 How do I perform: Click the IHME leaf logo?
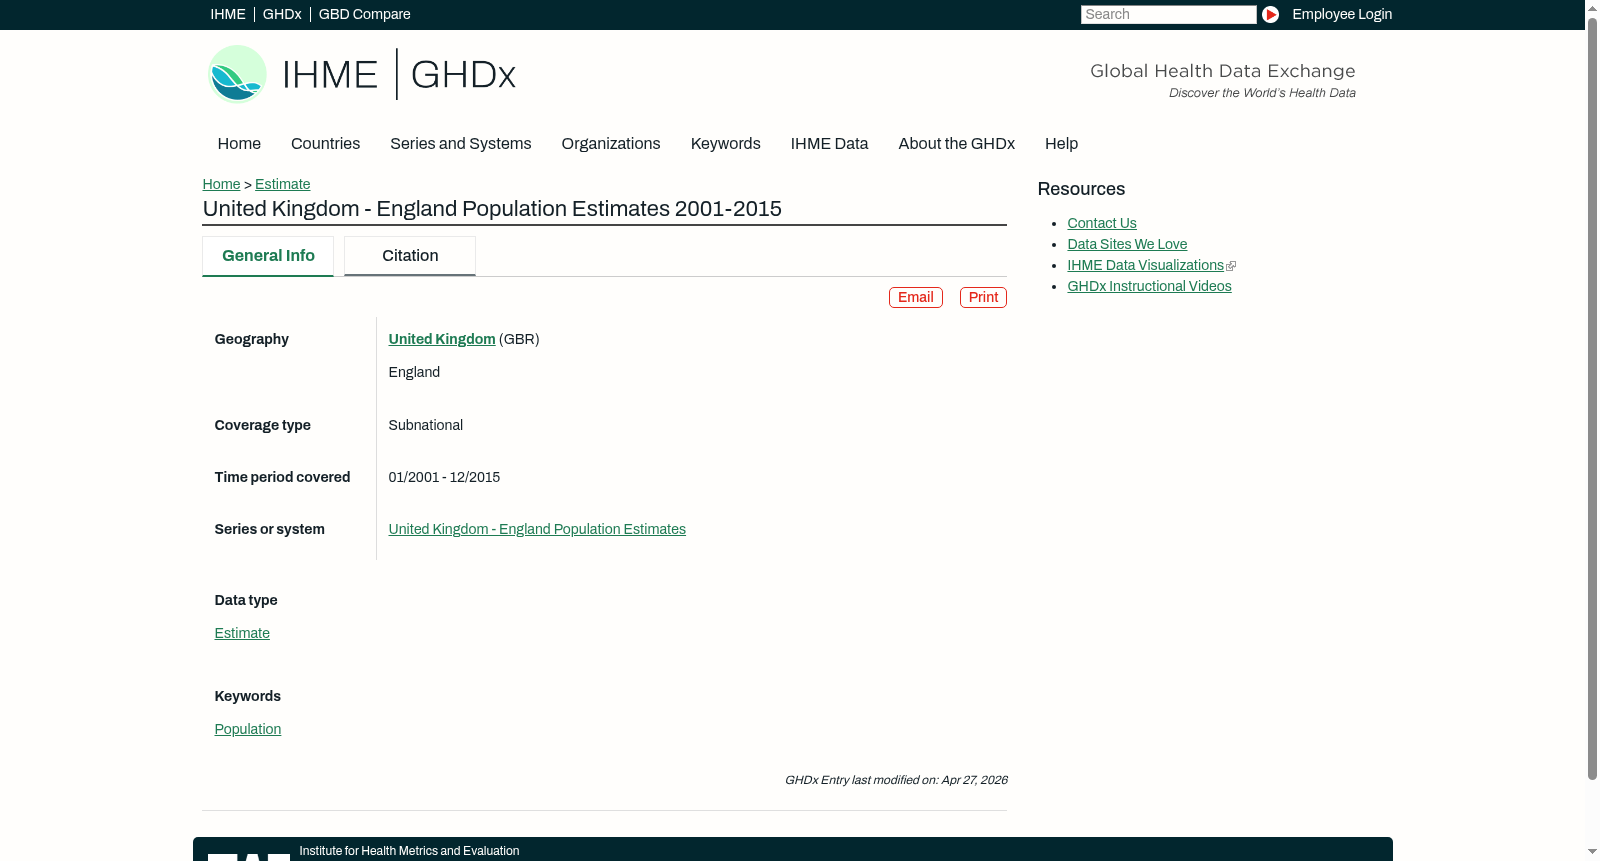point(238,74)
